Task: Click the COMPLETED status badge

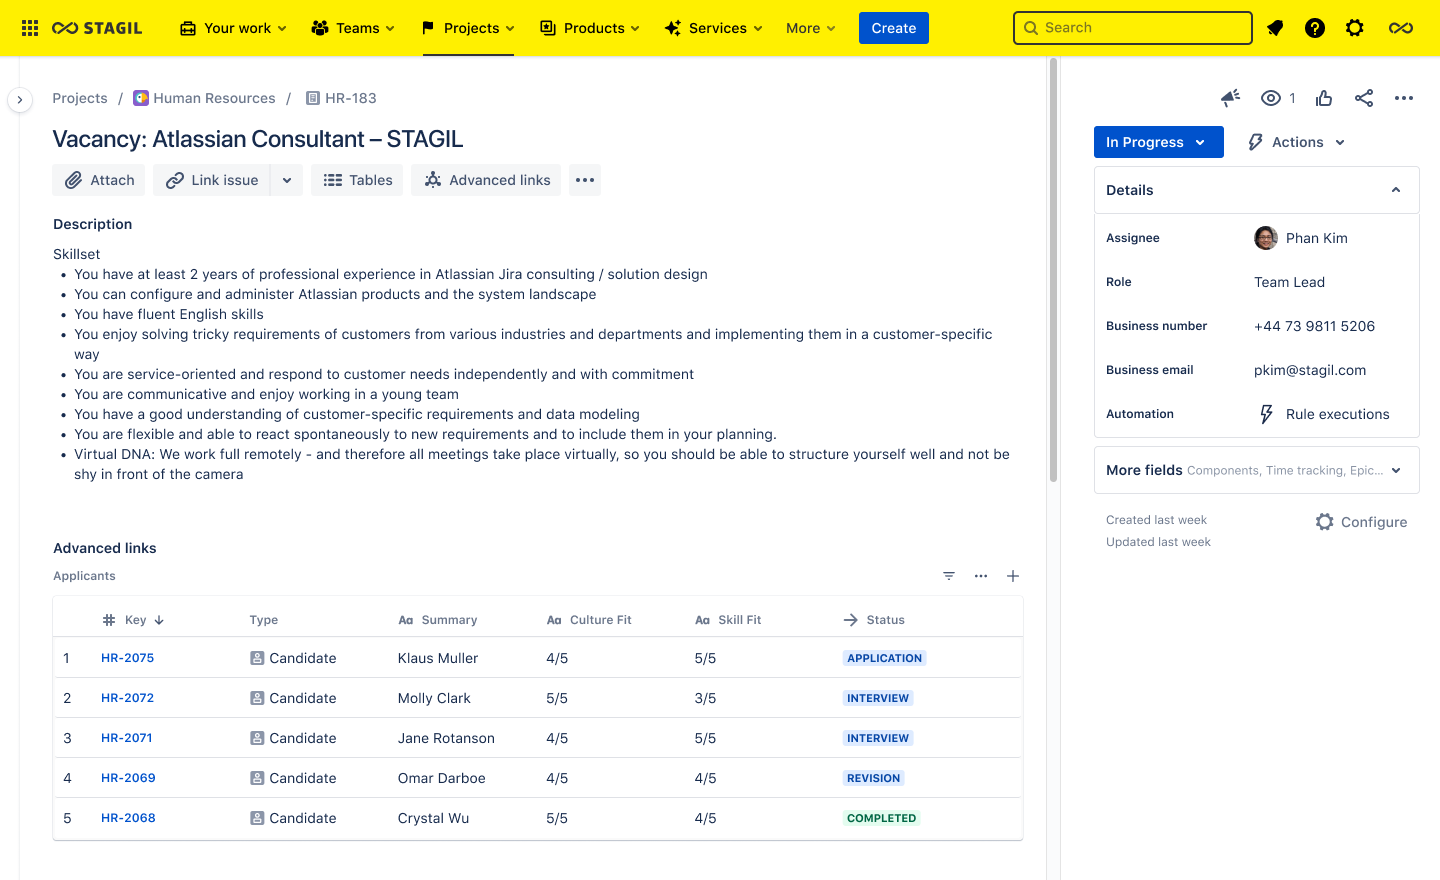Action: tap(881, 818)
